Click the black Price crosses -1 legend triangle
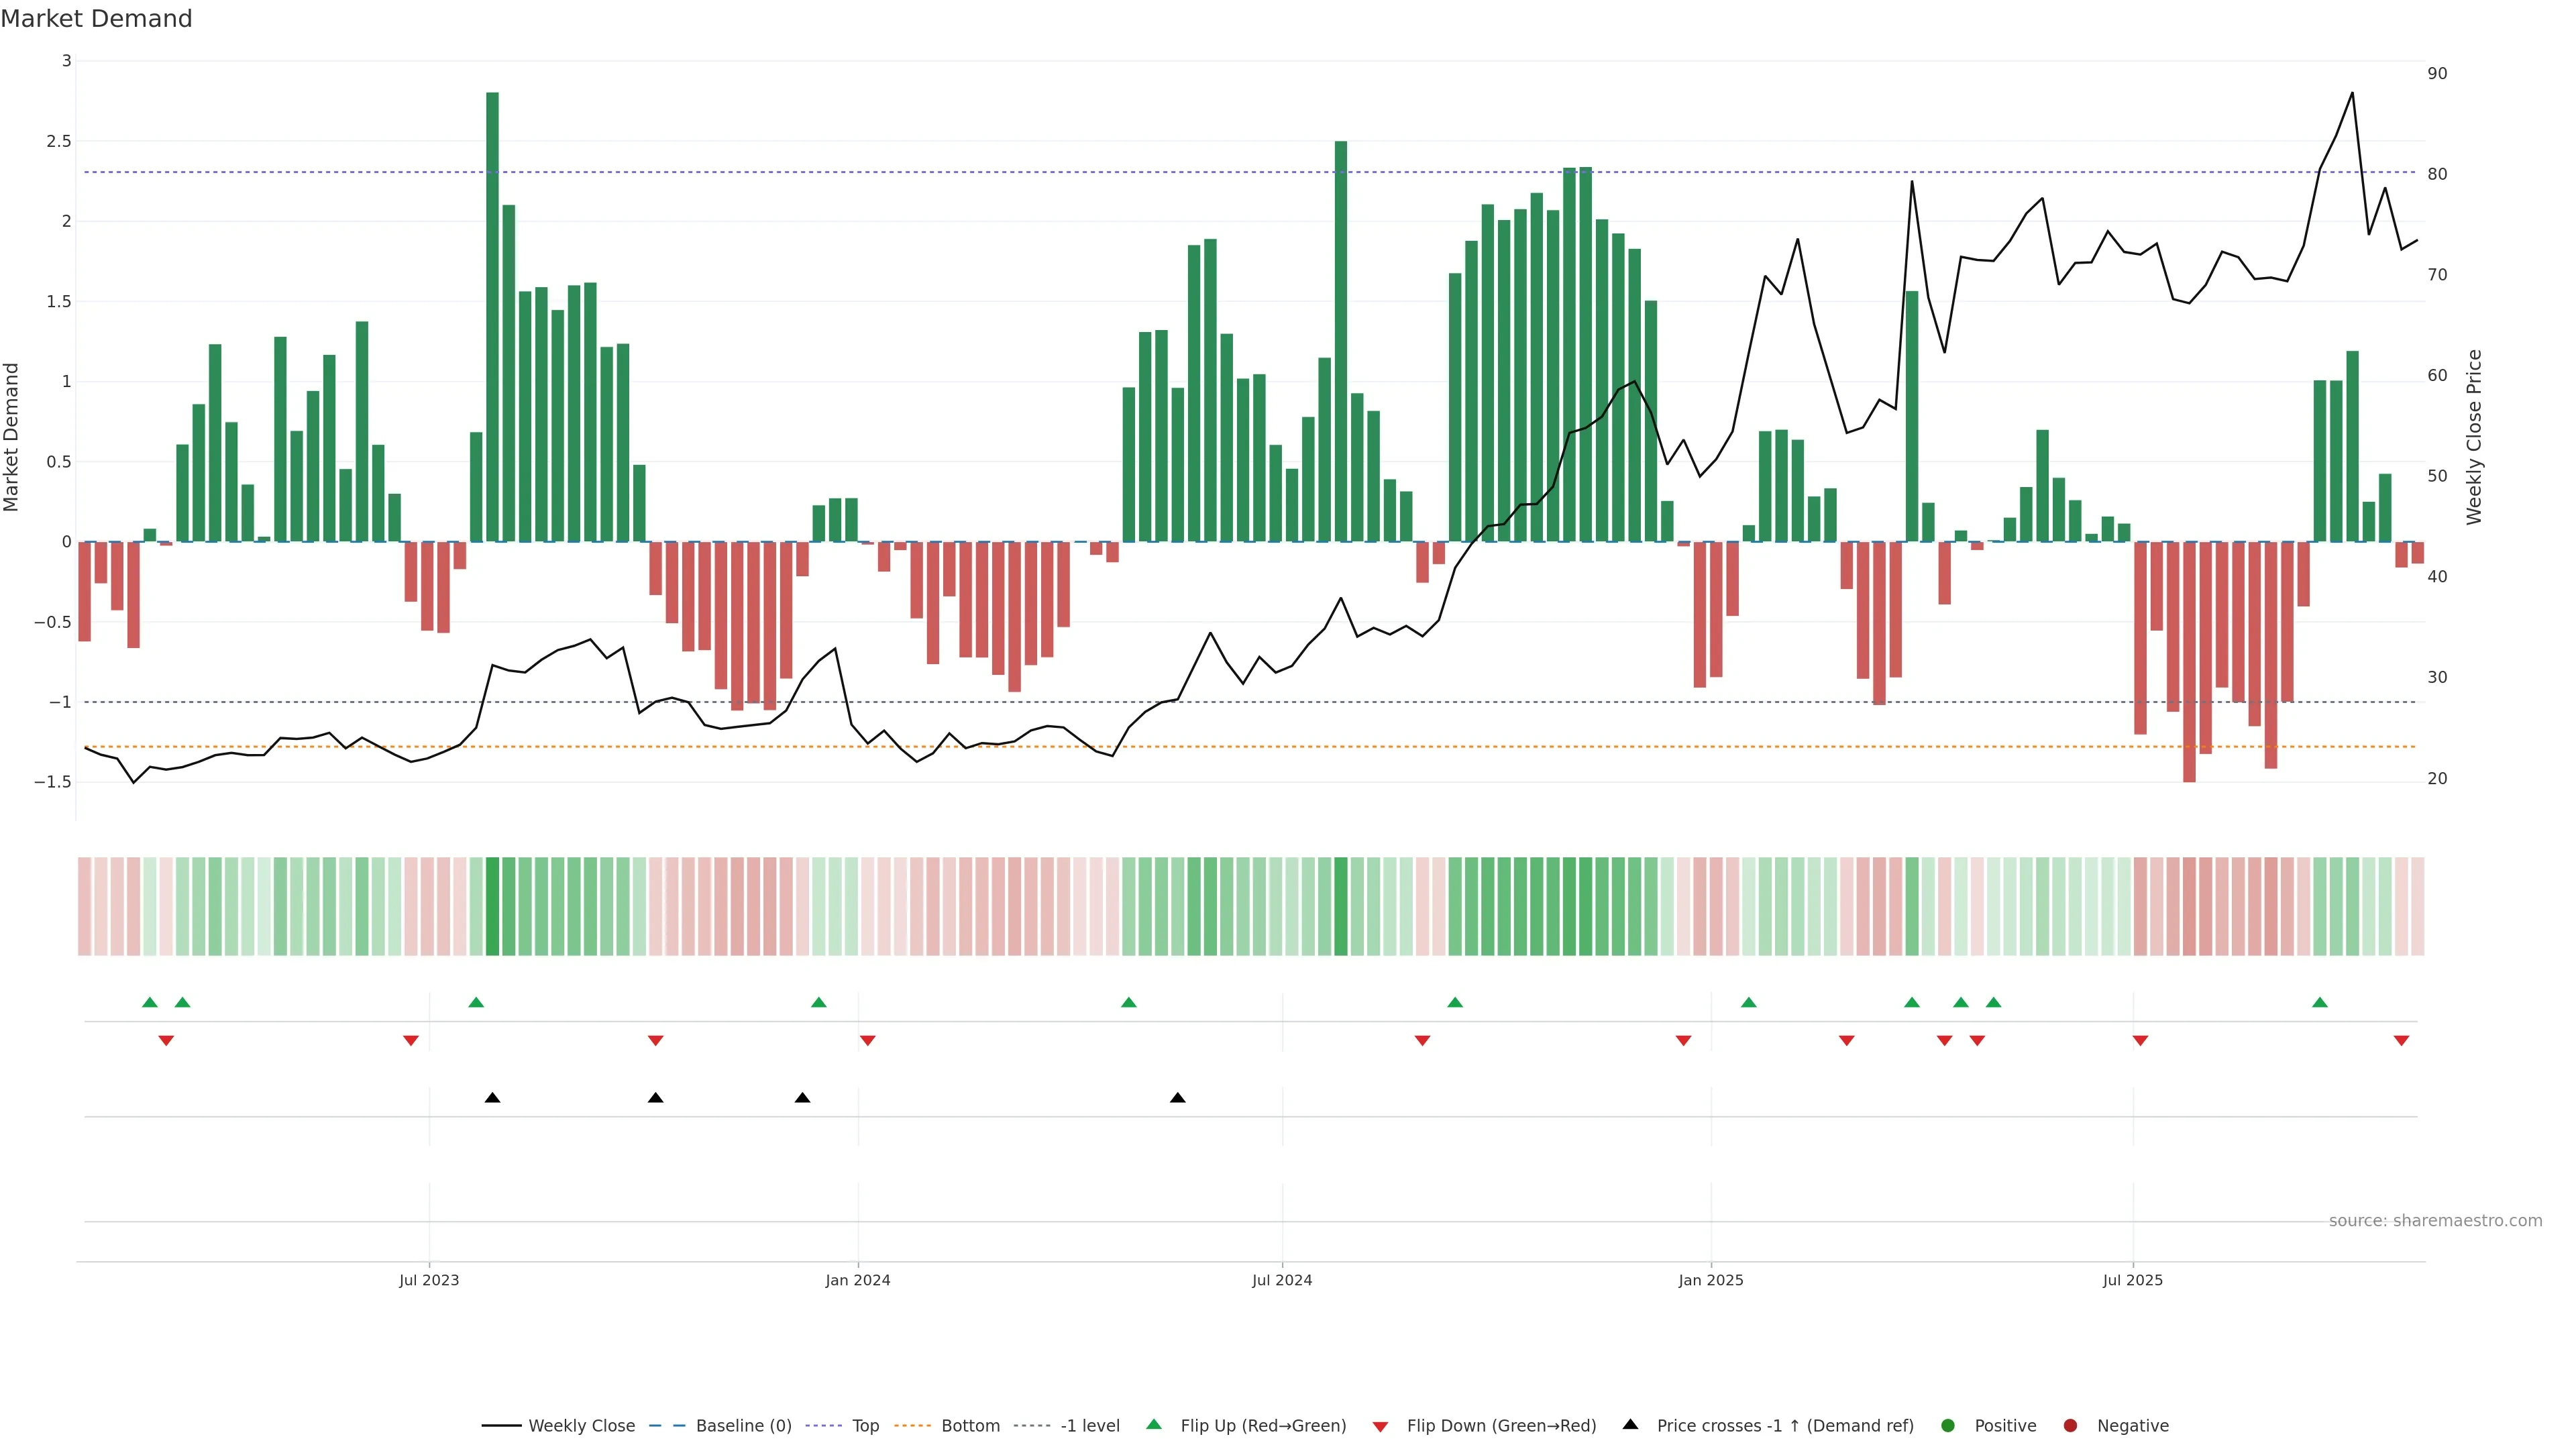 [x=1630, y=1424]
